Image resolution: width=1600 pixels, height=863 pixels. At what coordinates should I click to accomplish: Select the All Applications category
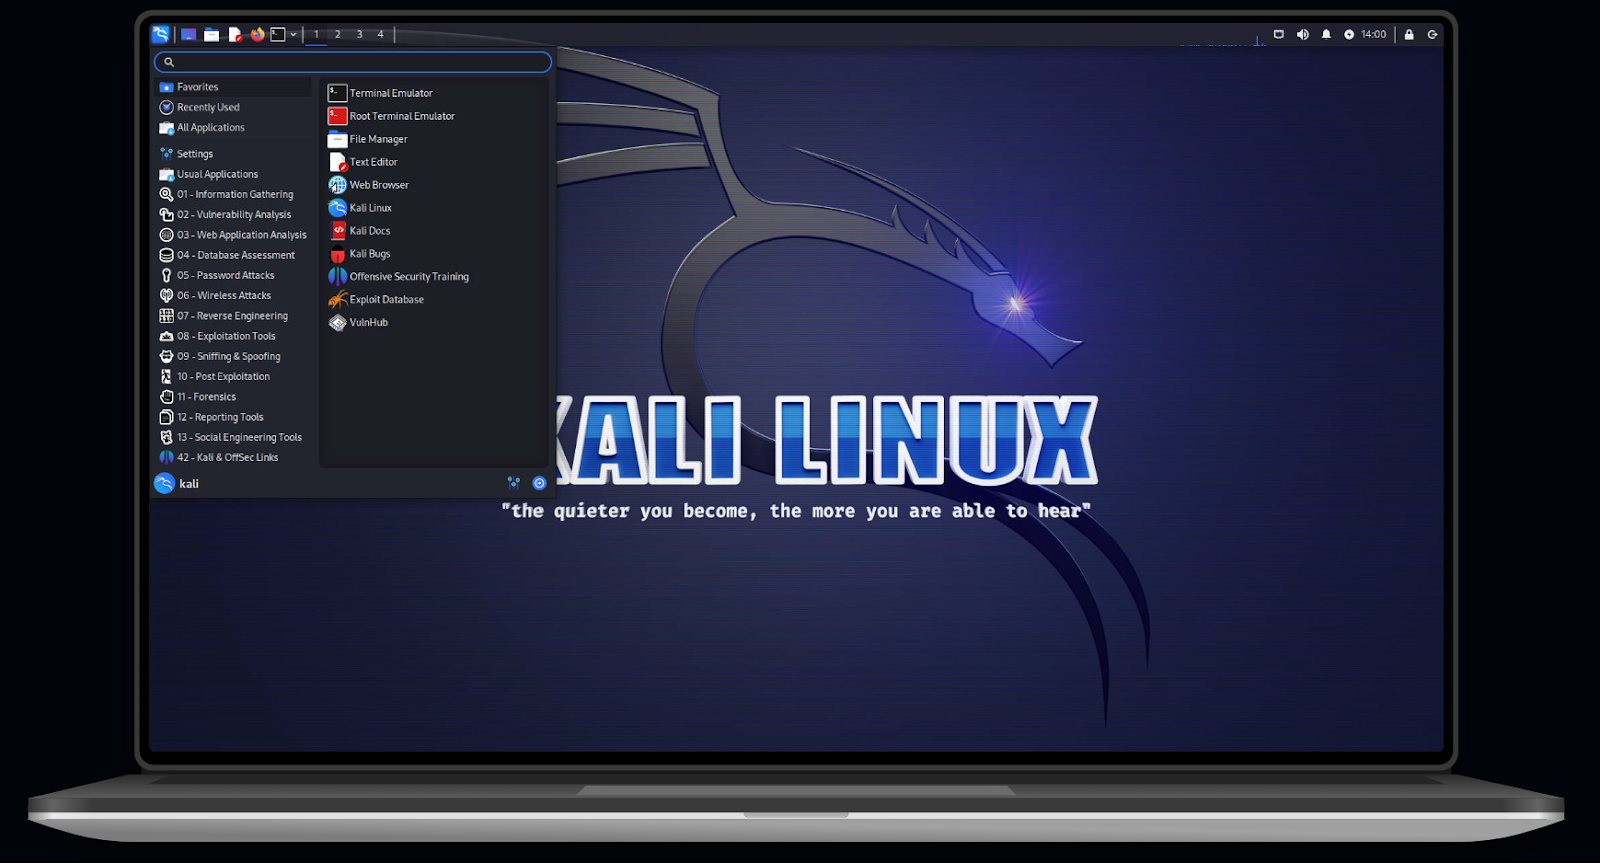pos(234,128)
